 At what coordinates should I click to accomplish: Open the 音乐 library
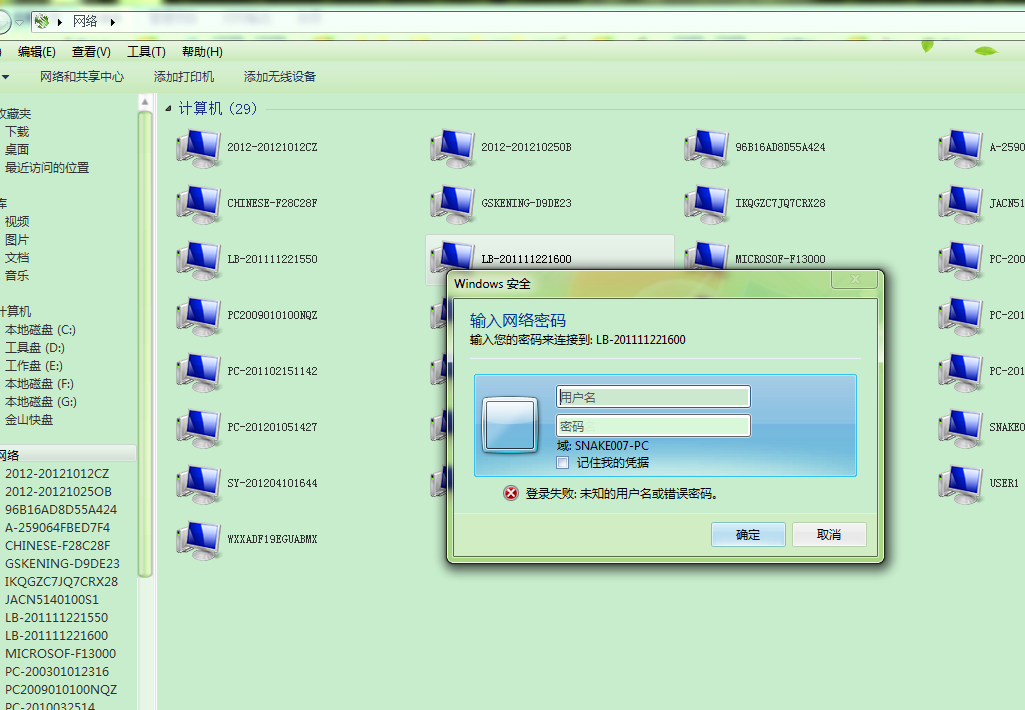[x=17, y=276]
